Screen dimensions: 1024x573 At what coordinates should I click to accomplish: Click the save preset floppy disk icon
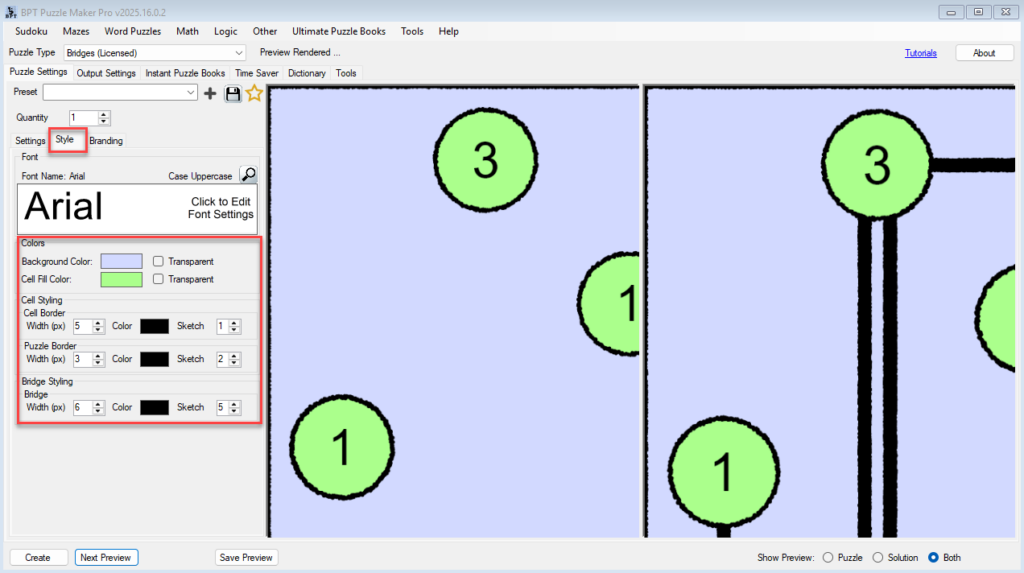tap(233, 93)
